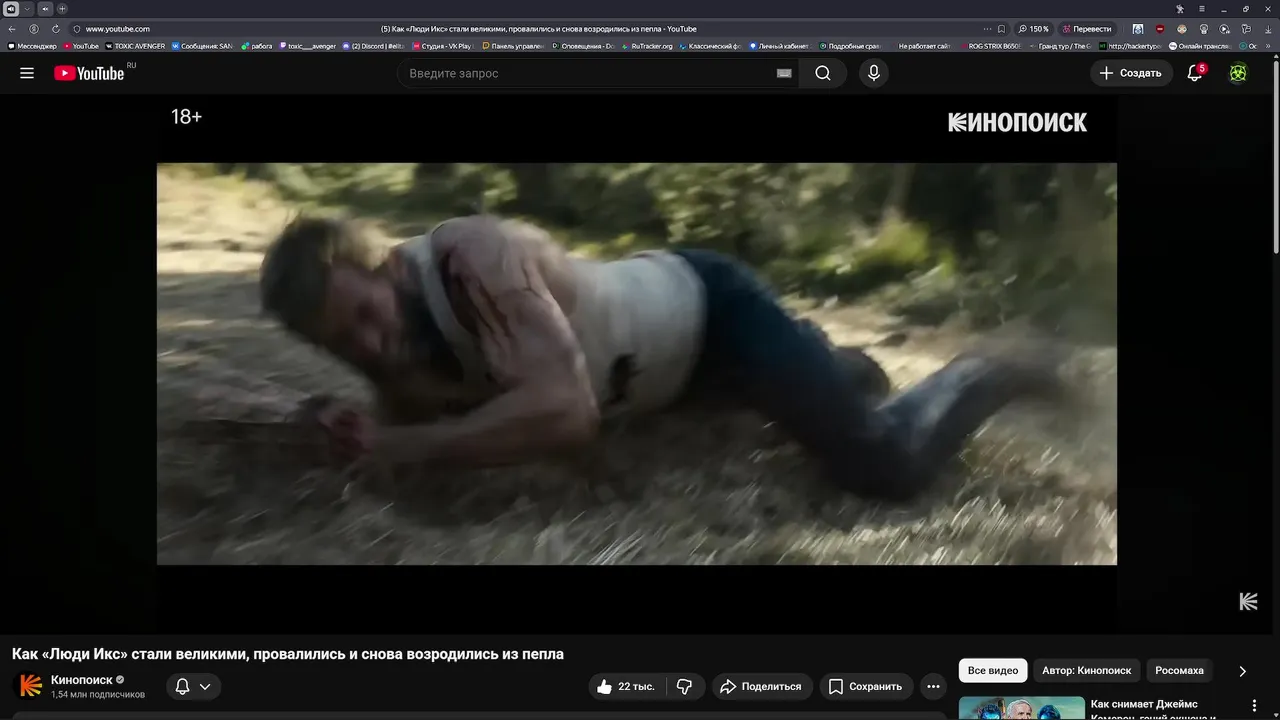
Task: Click the Кинопоиск channel avatar
Action: tap(32, 686)
